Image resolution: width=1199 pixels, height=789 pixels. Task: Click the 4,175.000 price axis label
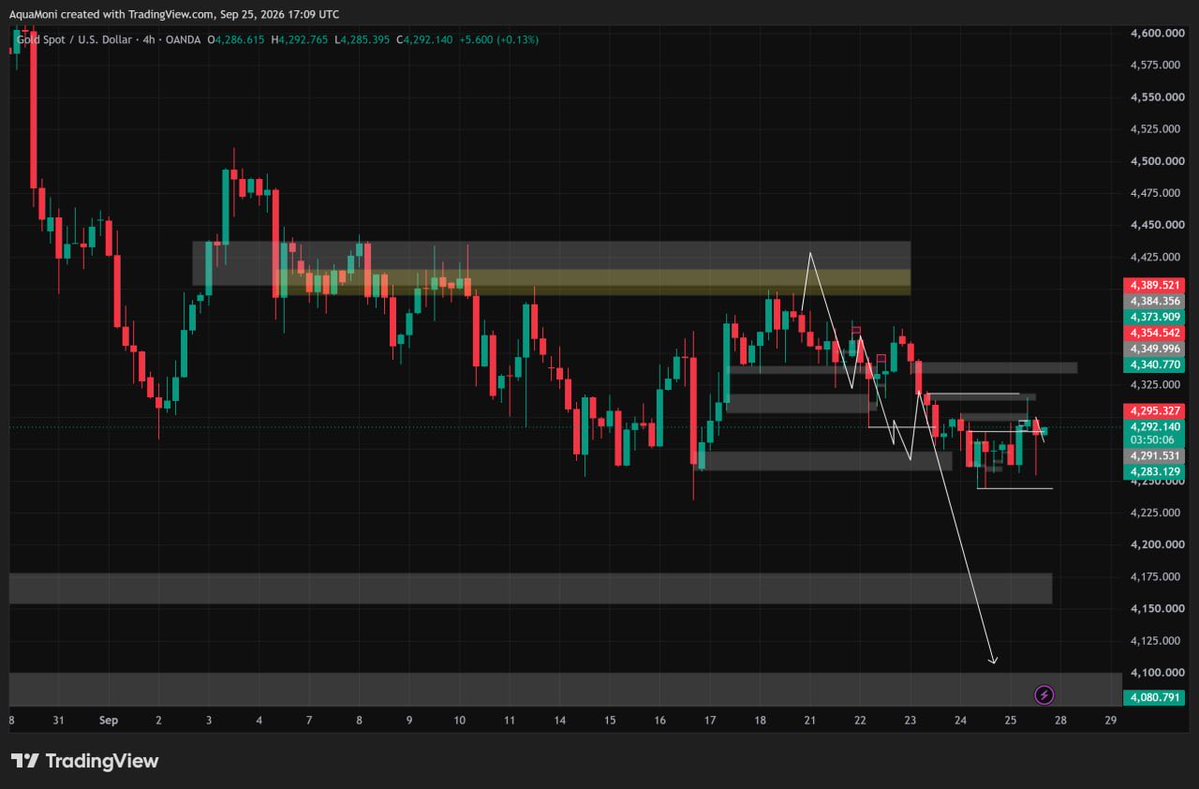pos(1157,576)
